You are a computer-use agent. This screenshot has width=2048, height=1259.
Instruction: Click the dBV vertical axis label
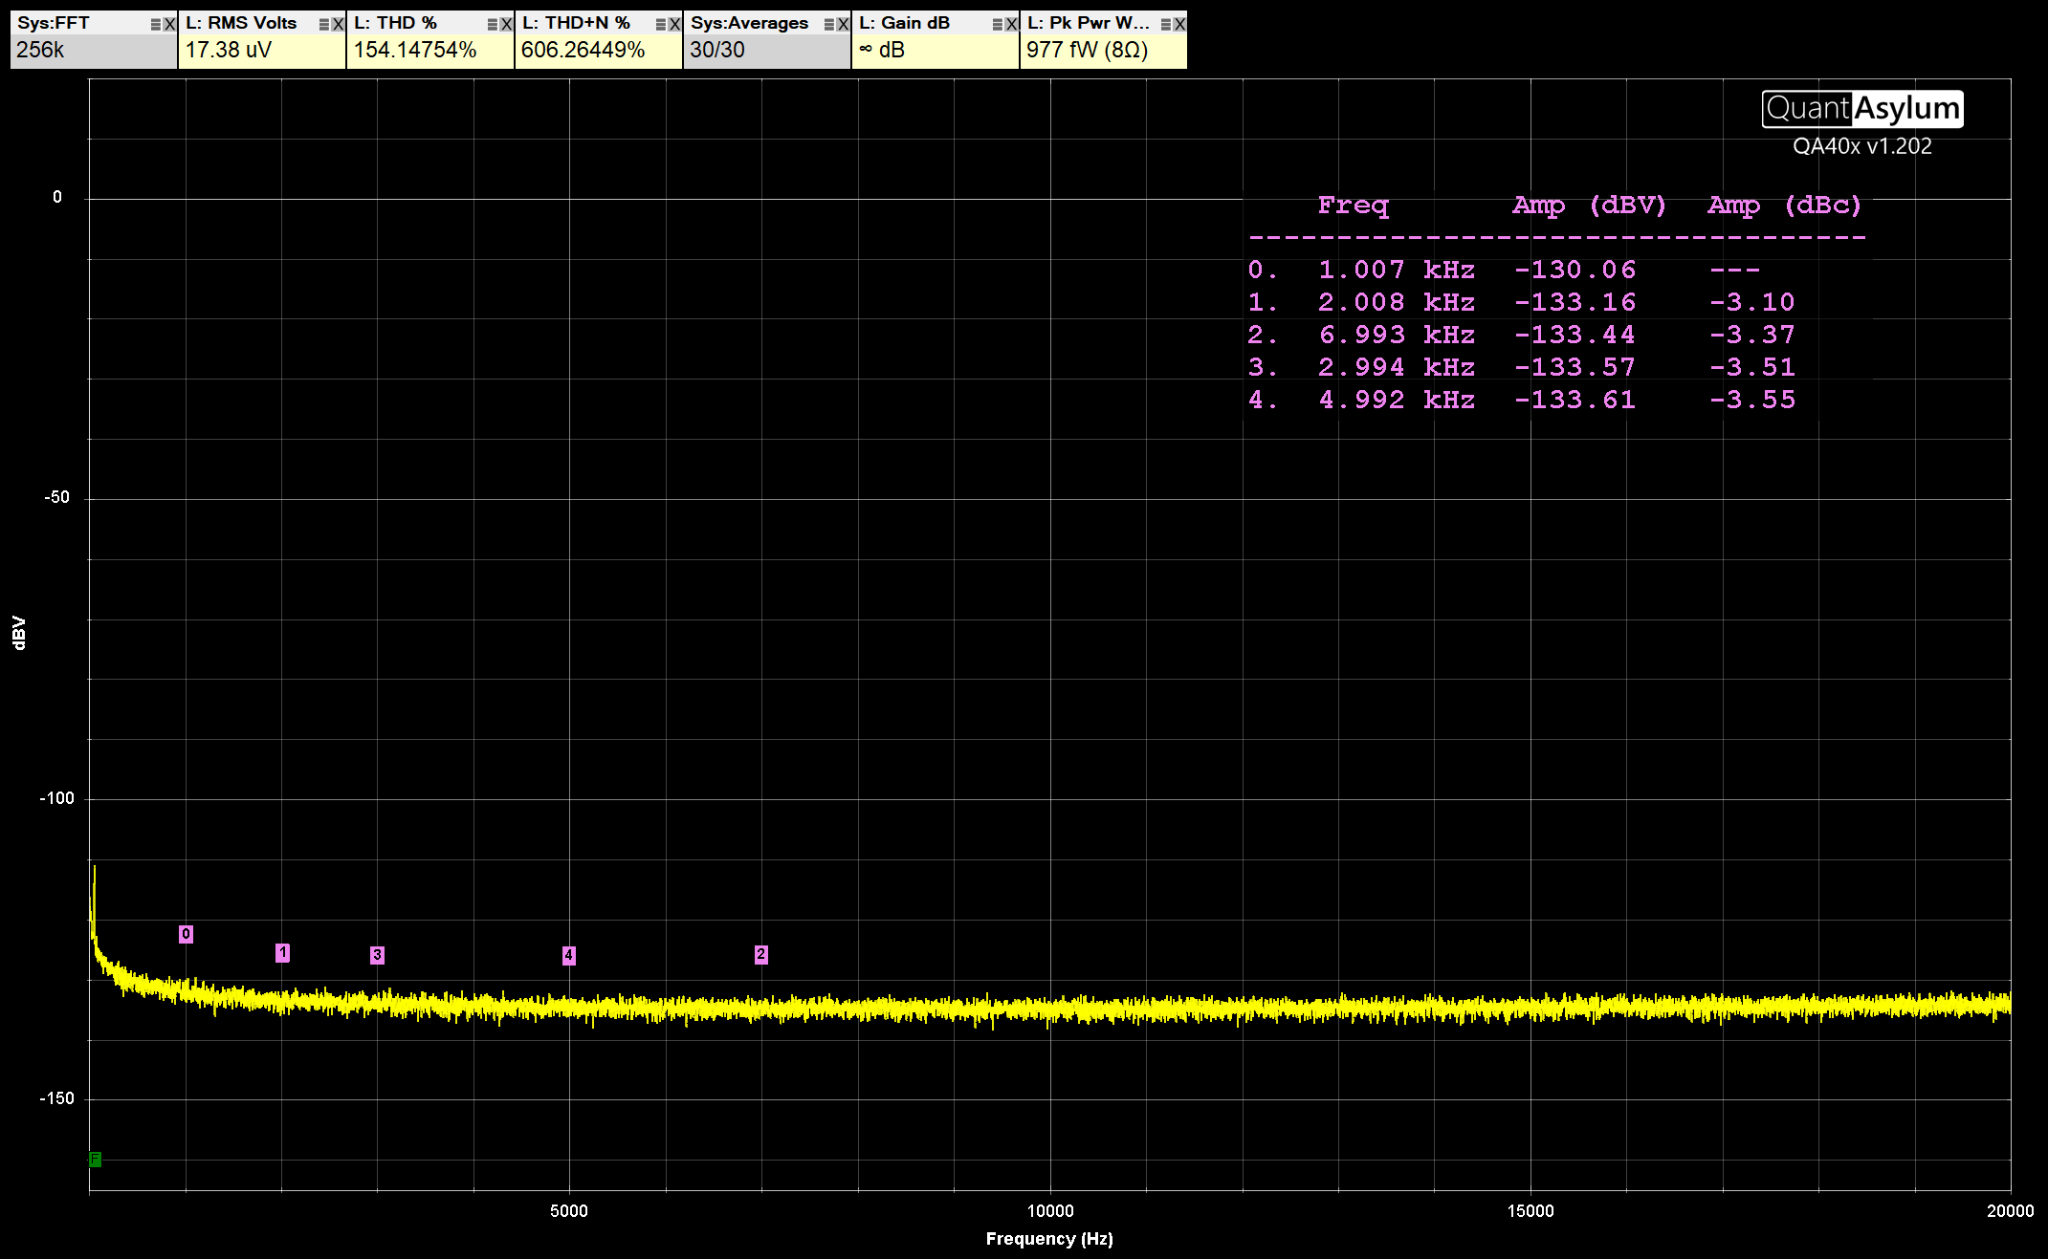19,633
